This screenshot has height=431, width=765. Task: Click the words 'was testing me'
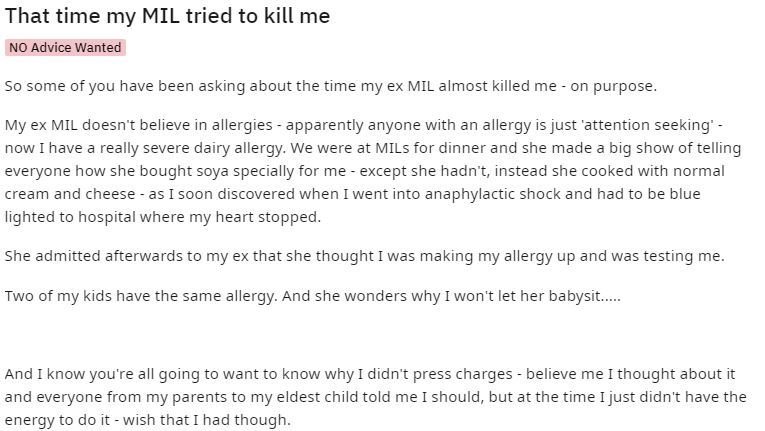(x=667, y=257)
